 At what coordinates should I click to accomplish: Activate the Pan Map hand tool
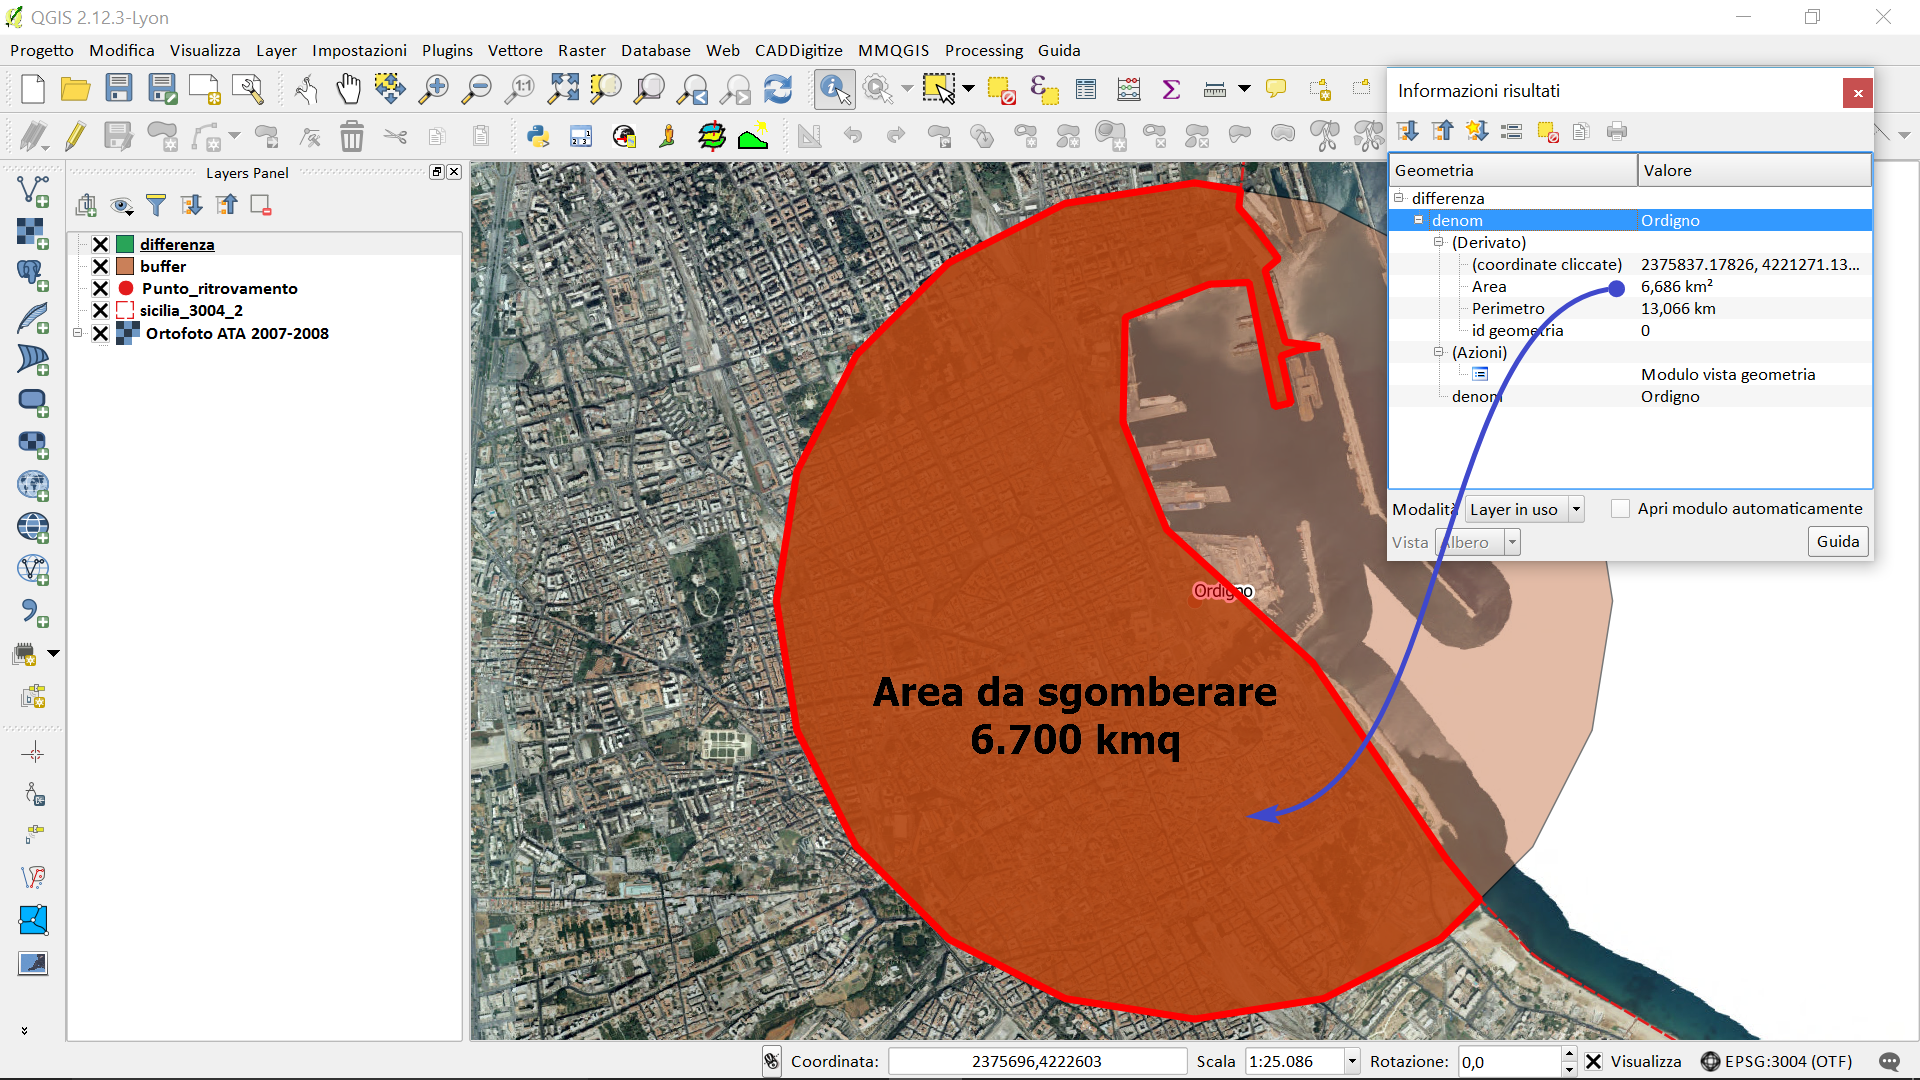pyautogui.click(x=348, y=90)
